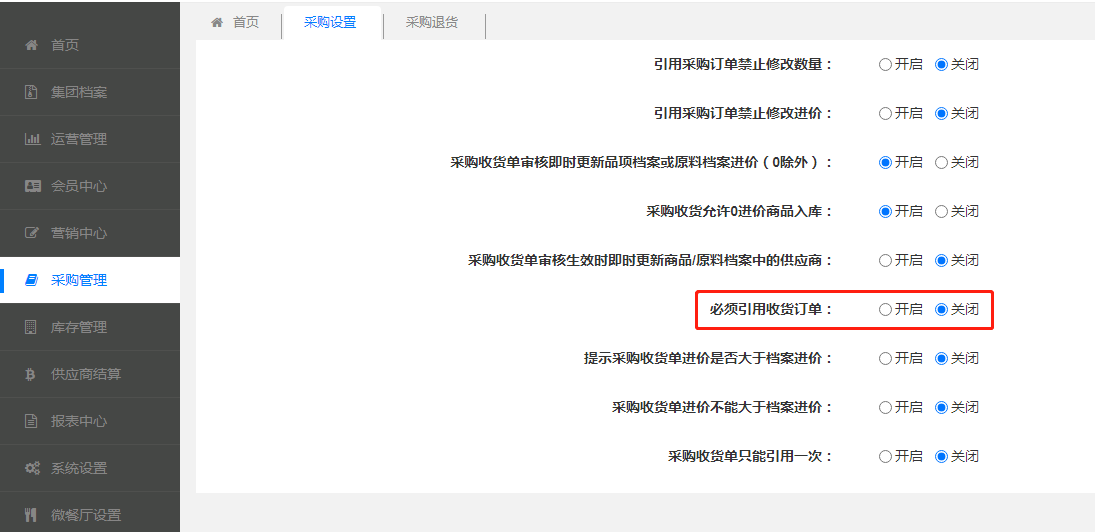The image size is (1095, 532).
Task: Click the 会员中心 ID card icon
Action: point(31,186)
